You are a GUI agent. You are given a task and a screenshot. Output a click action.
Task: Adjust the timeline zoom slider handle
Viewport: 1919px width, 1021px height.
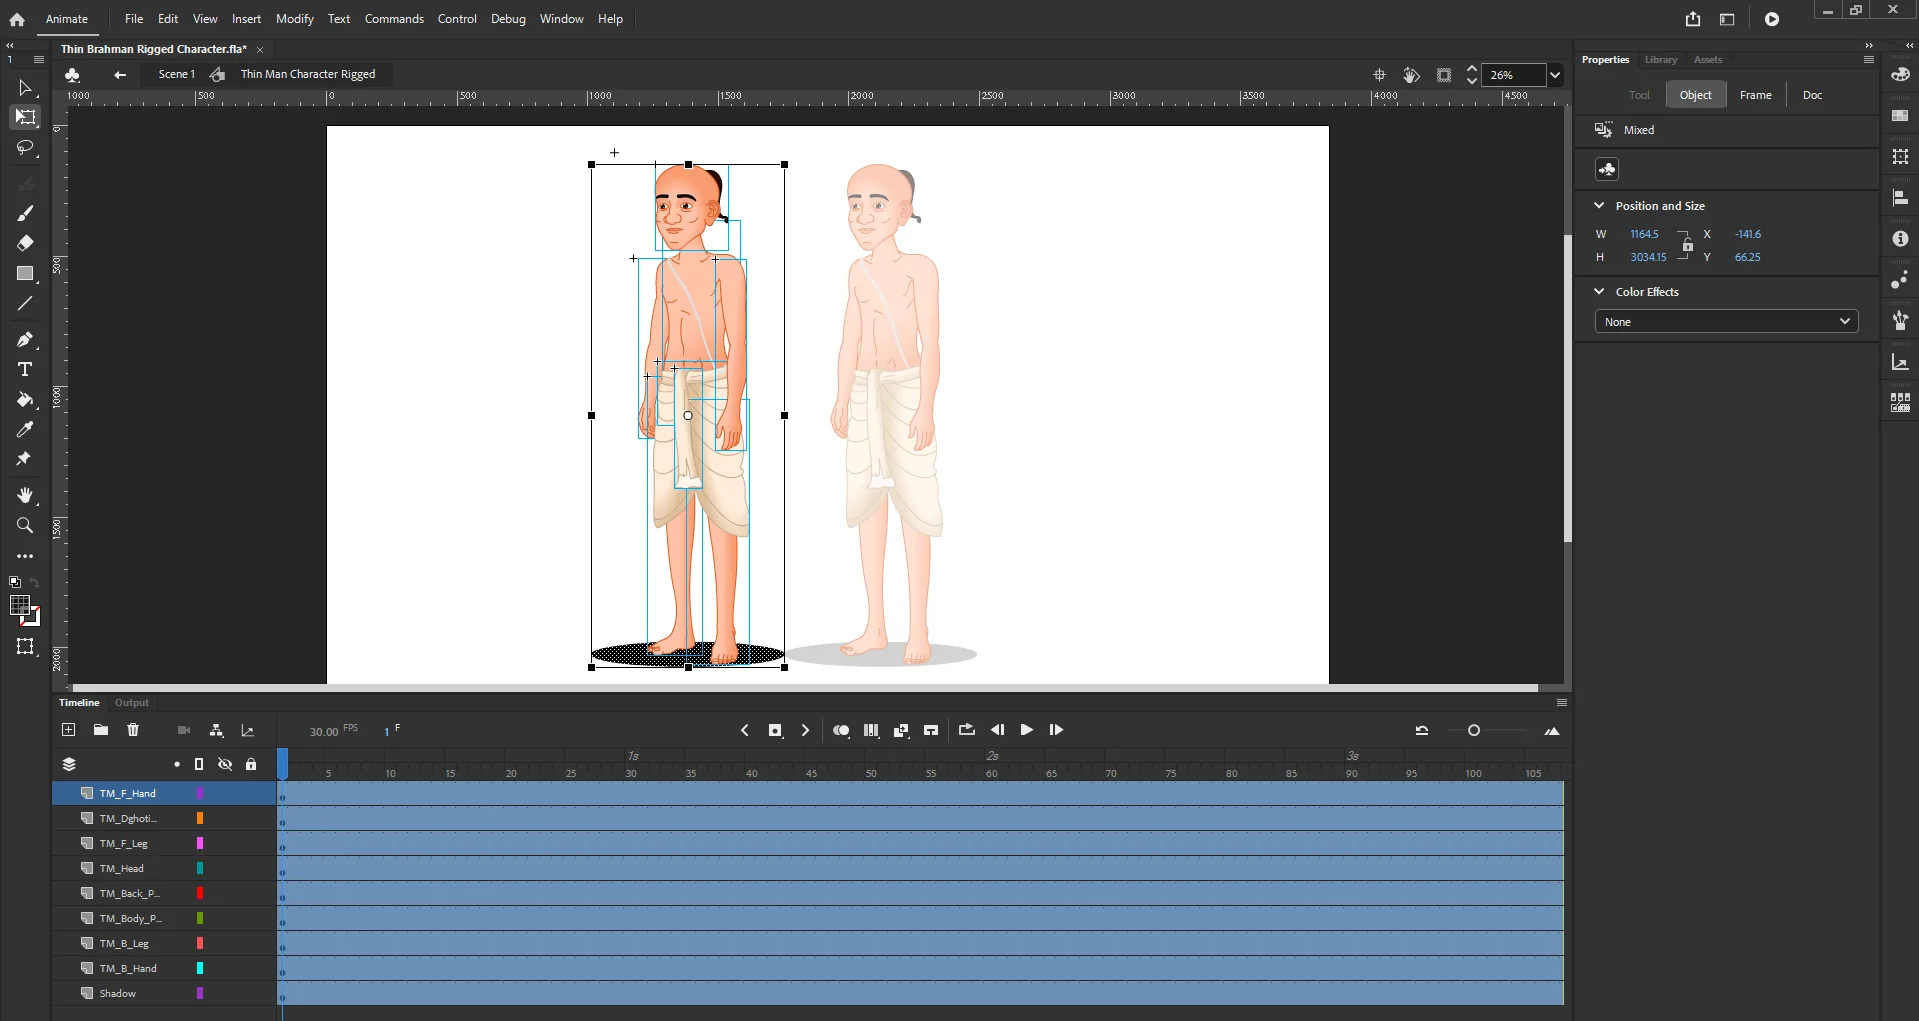pyautogui.click(x=1473, y=731)
